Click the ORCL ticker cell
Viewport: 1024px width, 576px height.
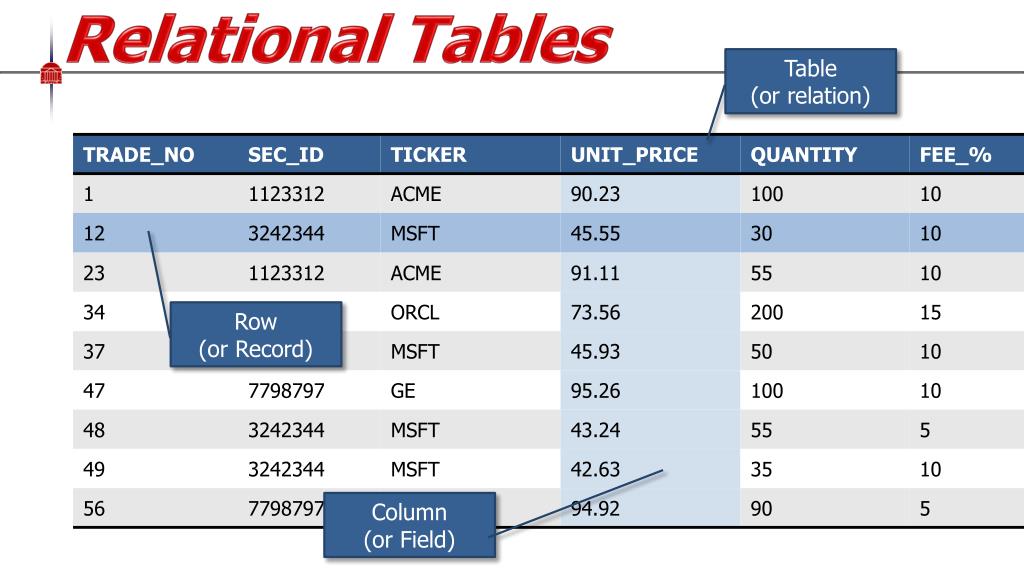tap(415, 312)
